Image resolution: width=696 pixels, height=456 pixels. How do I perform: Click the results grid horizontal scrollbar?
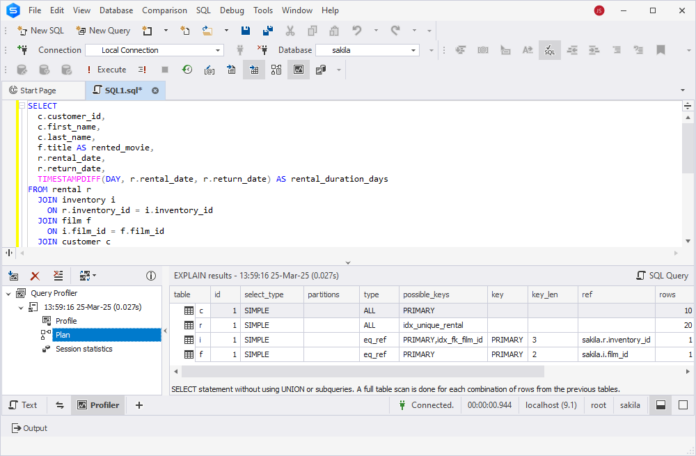tap(363, 371)
